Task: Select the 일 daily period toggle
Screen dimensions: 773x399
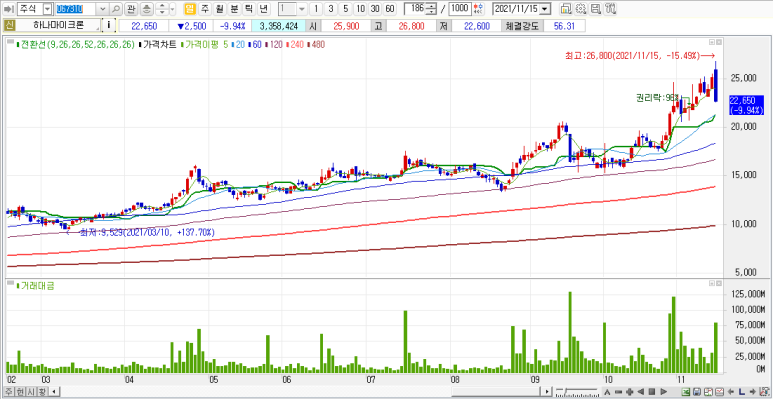Action: (x=190, y=9)
